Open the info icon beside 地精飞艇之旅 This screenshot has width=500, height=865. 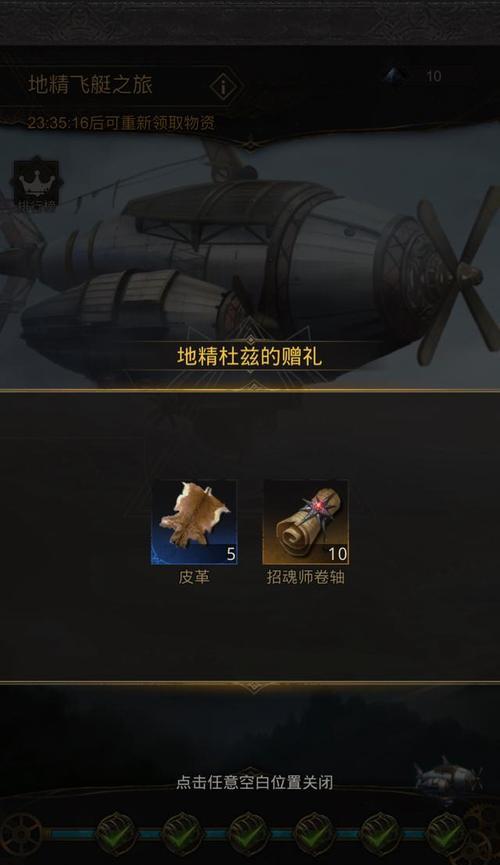pos(224,86)
